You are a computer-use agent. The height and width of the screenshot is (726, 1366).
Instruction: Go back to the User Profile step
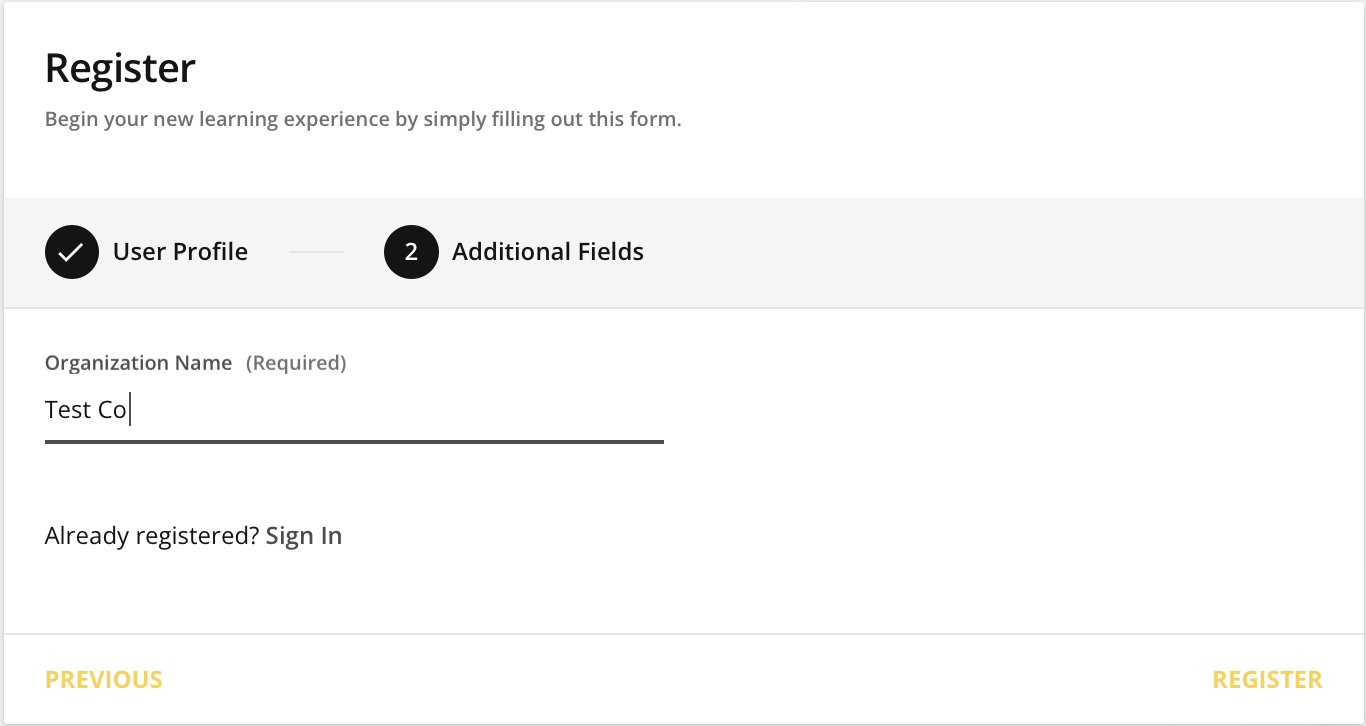(104, 680)
